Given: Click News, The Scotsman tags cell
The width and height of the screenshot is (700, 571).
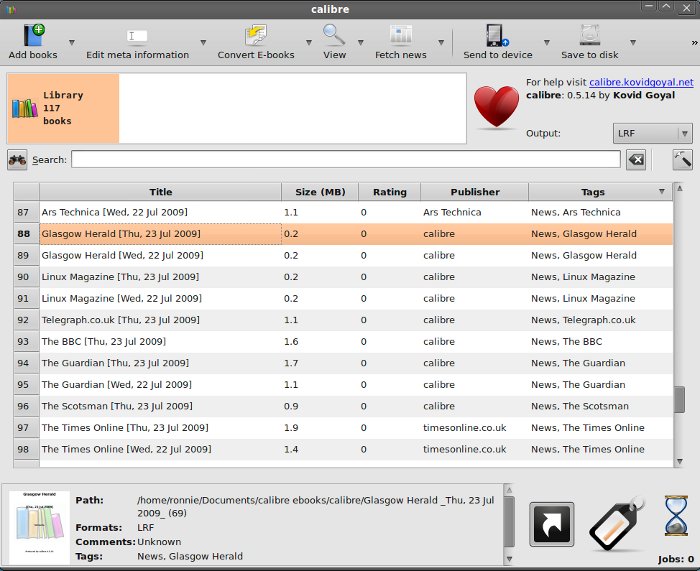Looking at the screenshot, I should tap(601, 406).
